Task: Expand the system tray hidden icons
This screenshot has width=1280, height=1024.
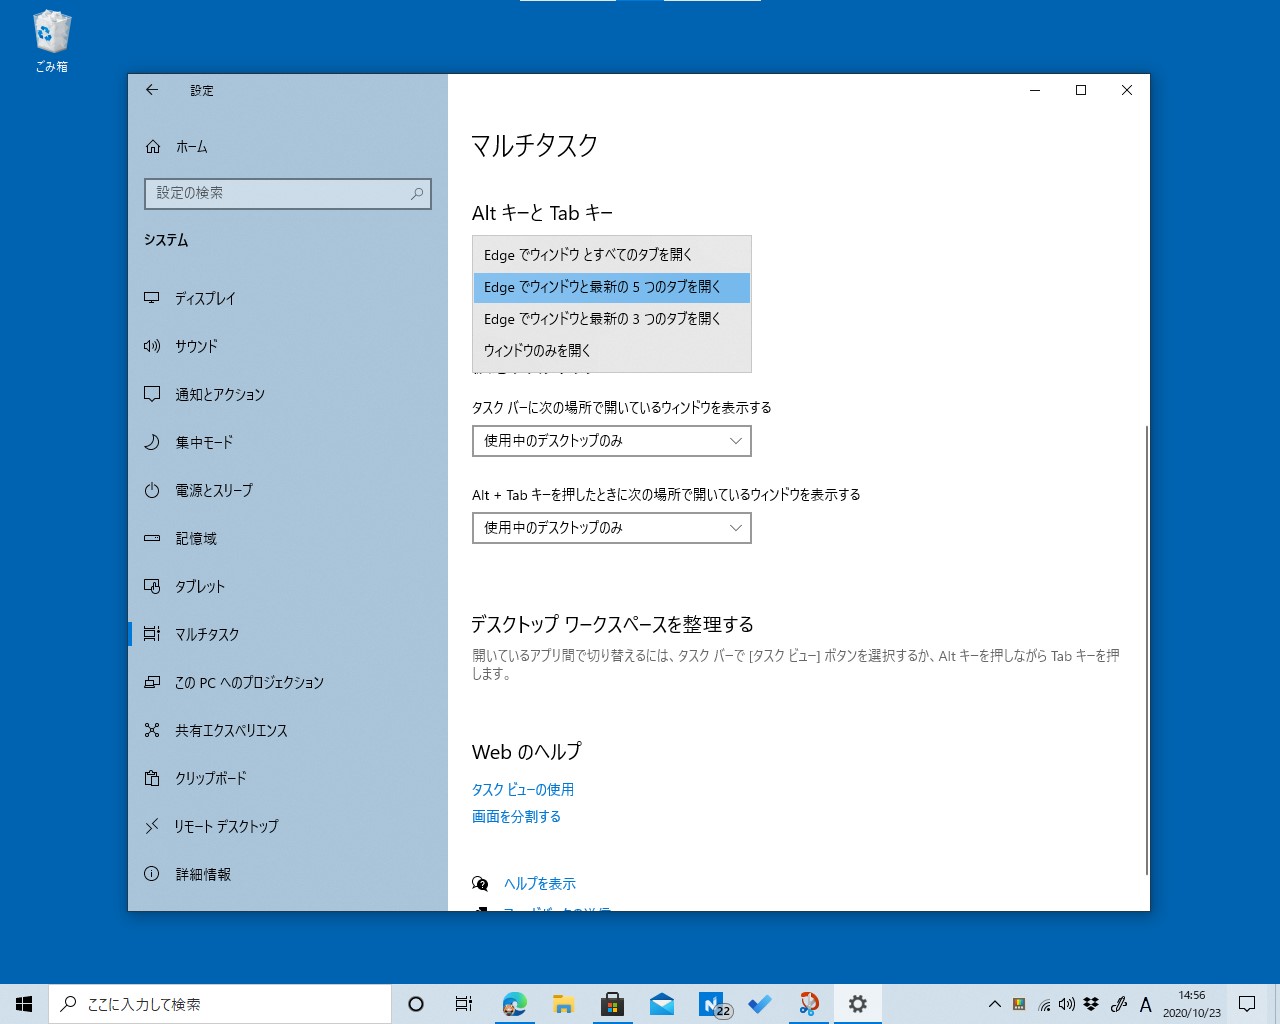Action: (993, 1004)
